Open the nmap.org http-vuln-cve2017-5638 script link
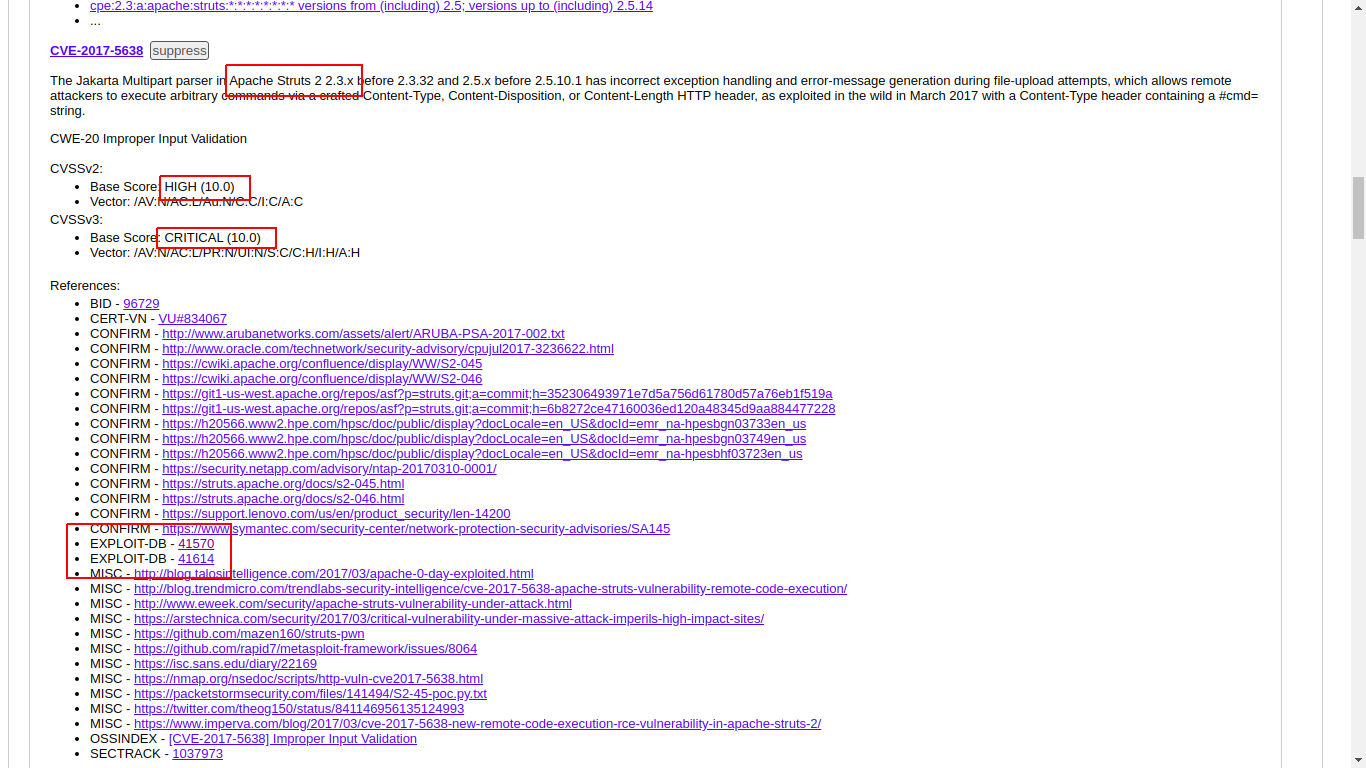The width and height of the screenshot is (1366, 768). [x=308, y=679]
